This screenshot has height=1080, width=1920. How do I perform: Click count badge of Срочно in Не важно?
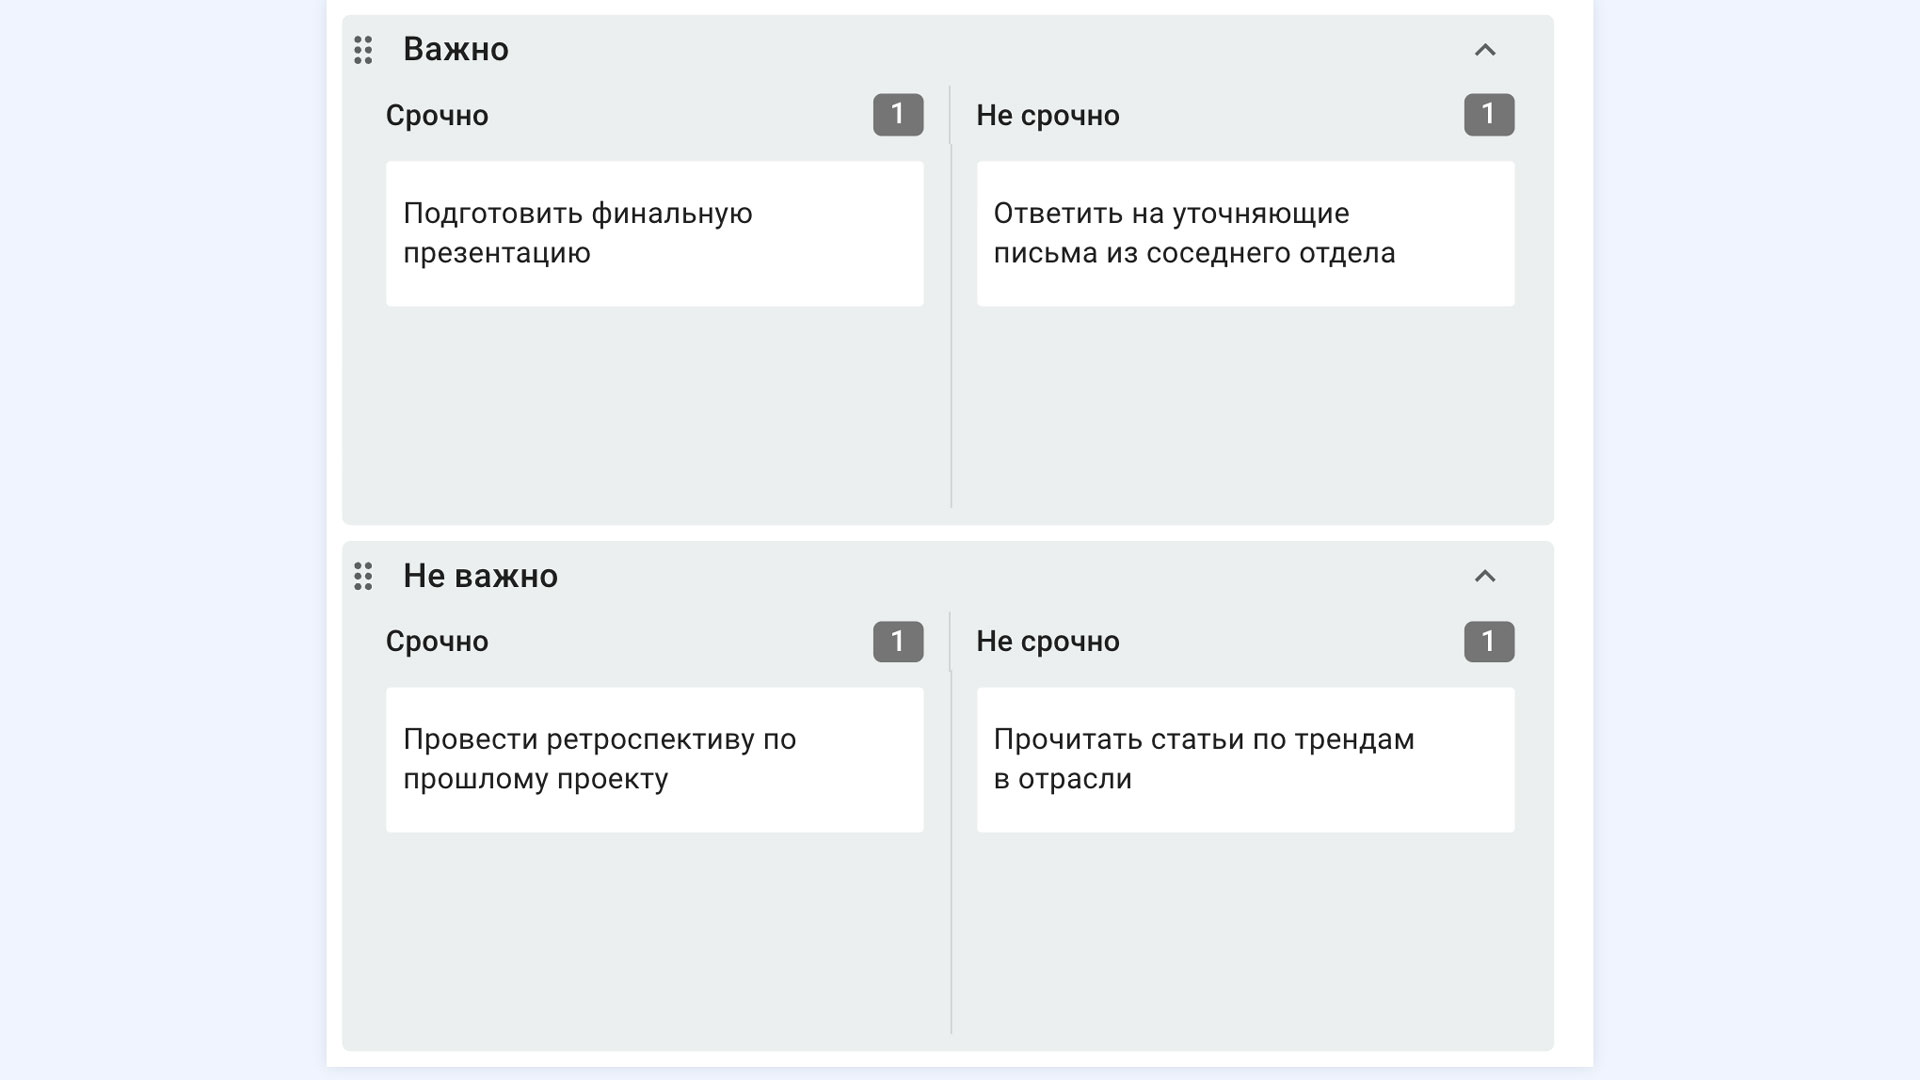coord(898,641)
